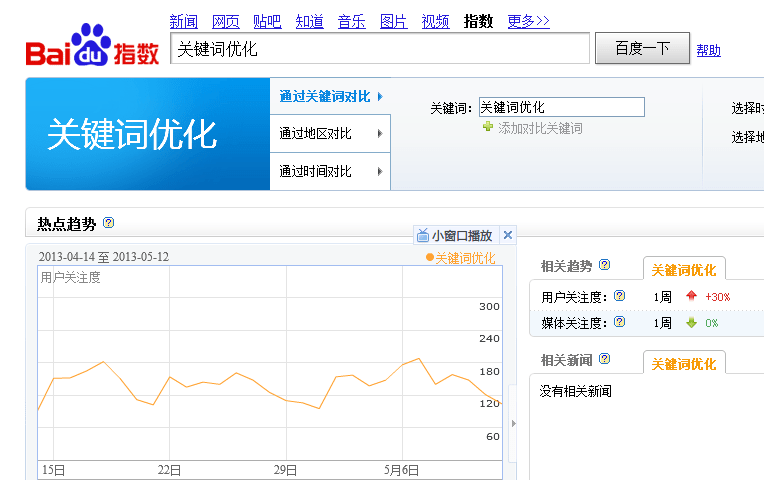Open the 新闻 navigation link
Viewport: 764px width, 480px height.
pos(183,21)
